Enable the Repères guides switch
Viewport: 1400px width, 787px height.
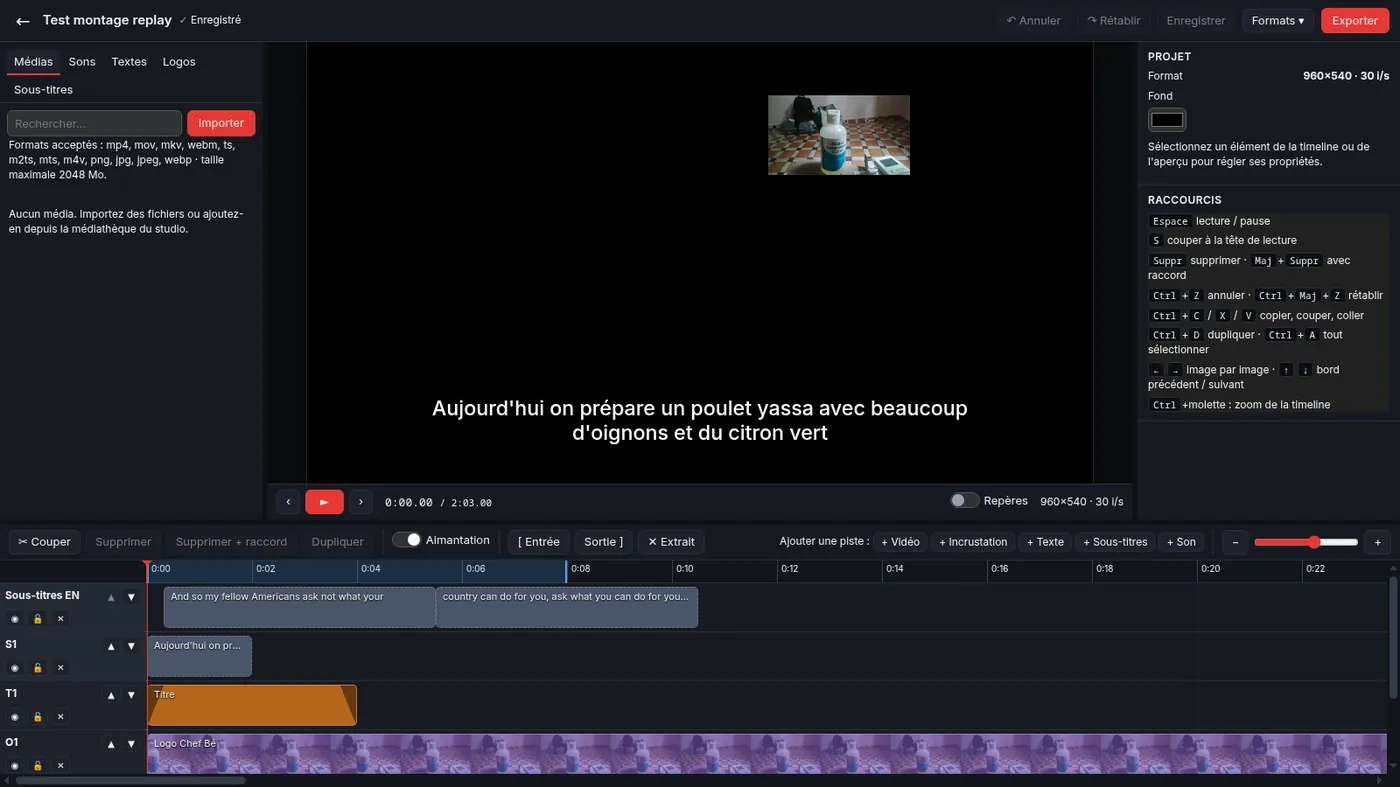click(x=964, y=500)
